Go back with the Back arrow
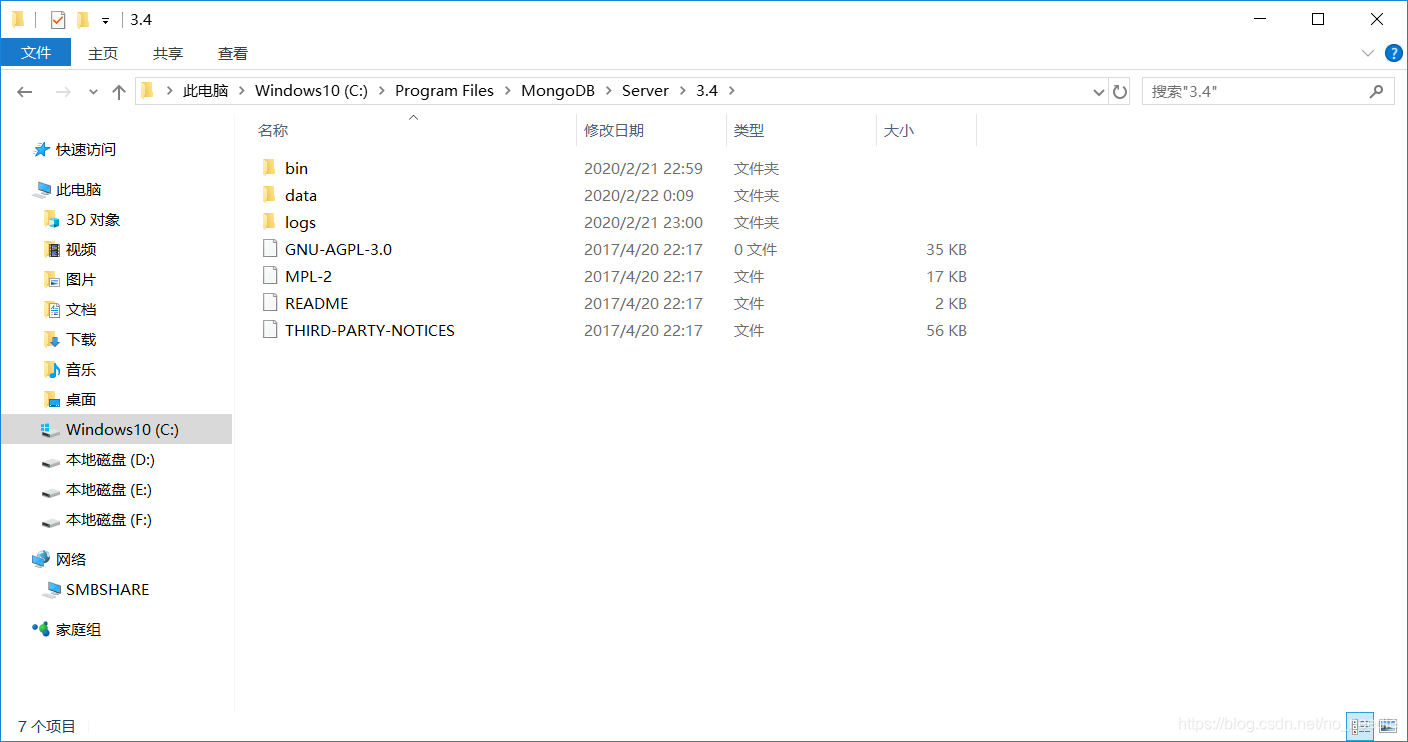The width and height of the screenshot is (1408, 742). click(25, 91)
